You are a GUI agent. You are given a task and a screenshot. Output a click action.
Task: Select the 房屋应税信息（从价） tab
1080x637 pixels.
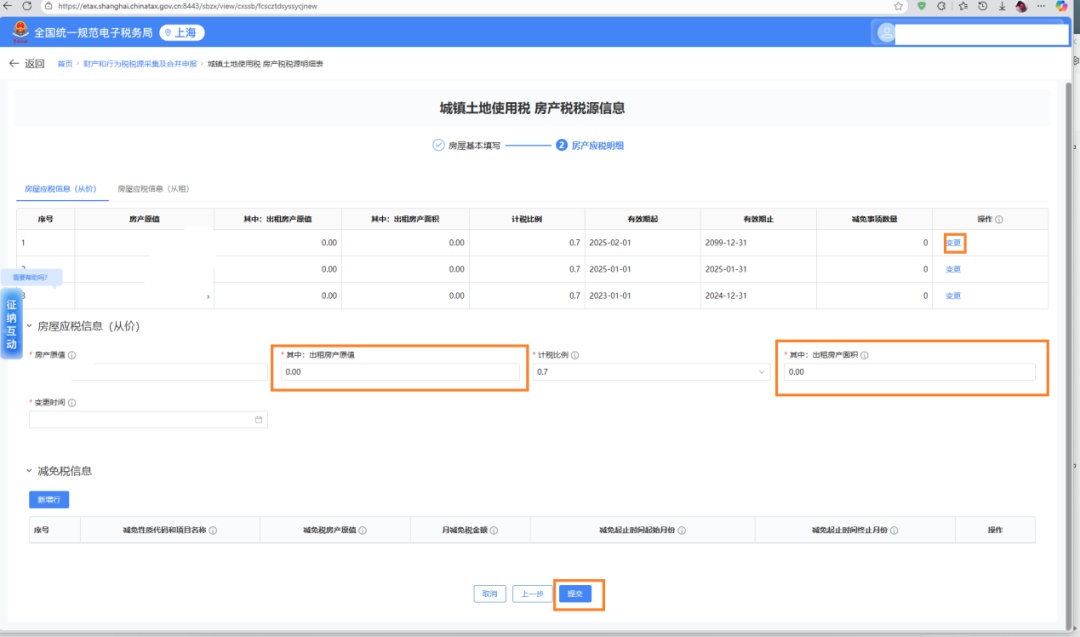[x=60, y=189]
